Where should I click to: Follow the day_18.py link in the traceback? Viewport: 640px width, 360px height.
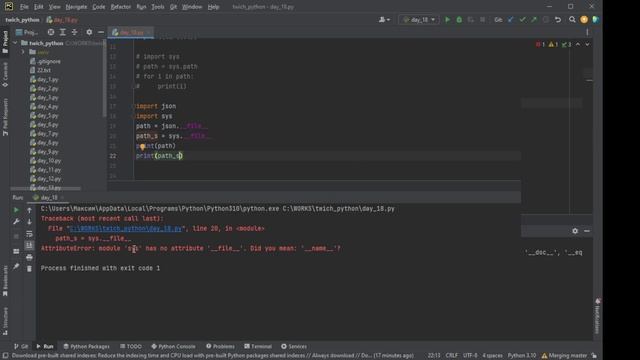click(126, 229)
